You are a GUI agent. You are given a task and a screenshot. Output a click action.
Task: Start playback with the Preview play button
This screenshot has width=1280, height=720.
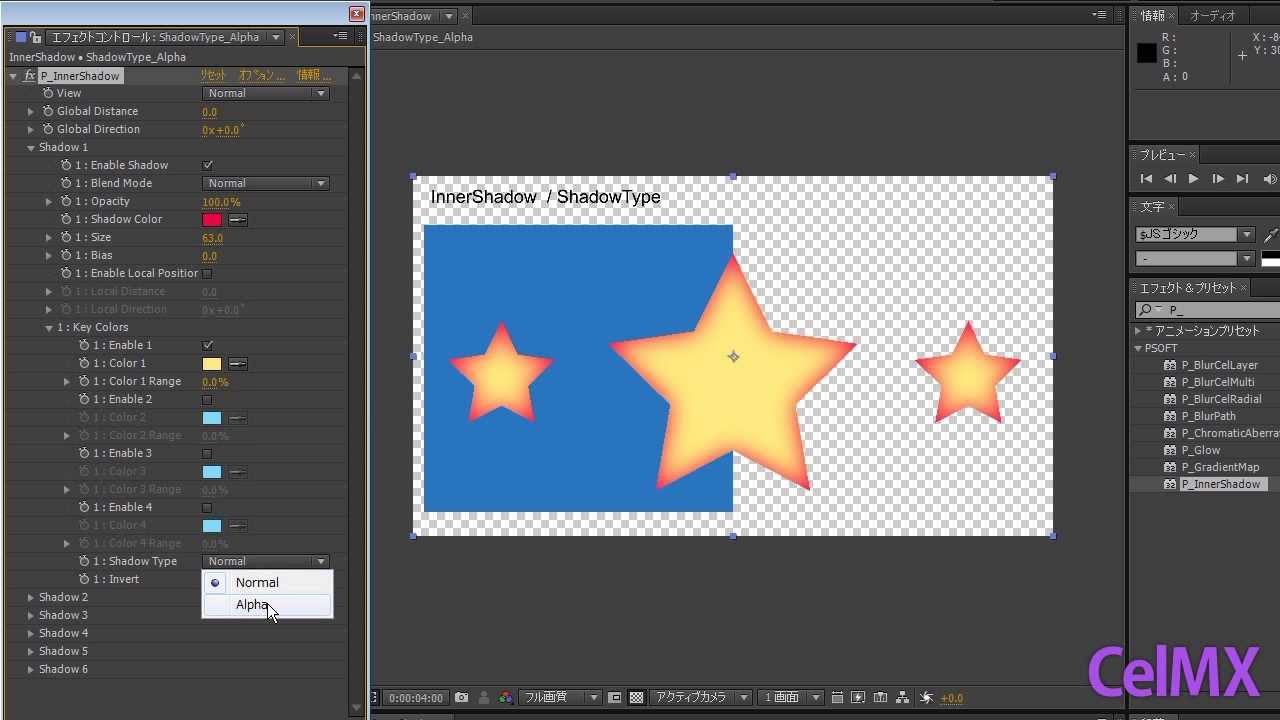tap(1193, 179)
